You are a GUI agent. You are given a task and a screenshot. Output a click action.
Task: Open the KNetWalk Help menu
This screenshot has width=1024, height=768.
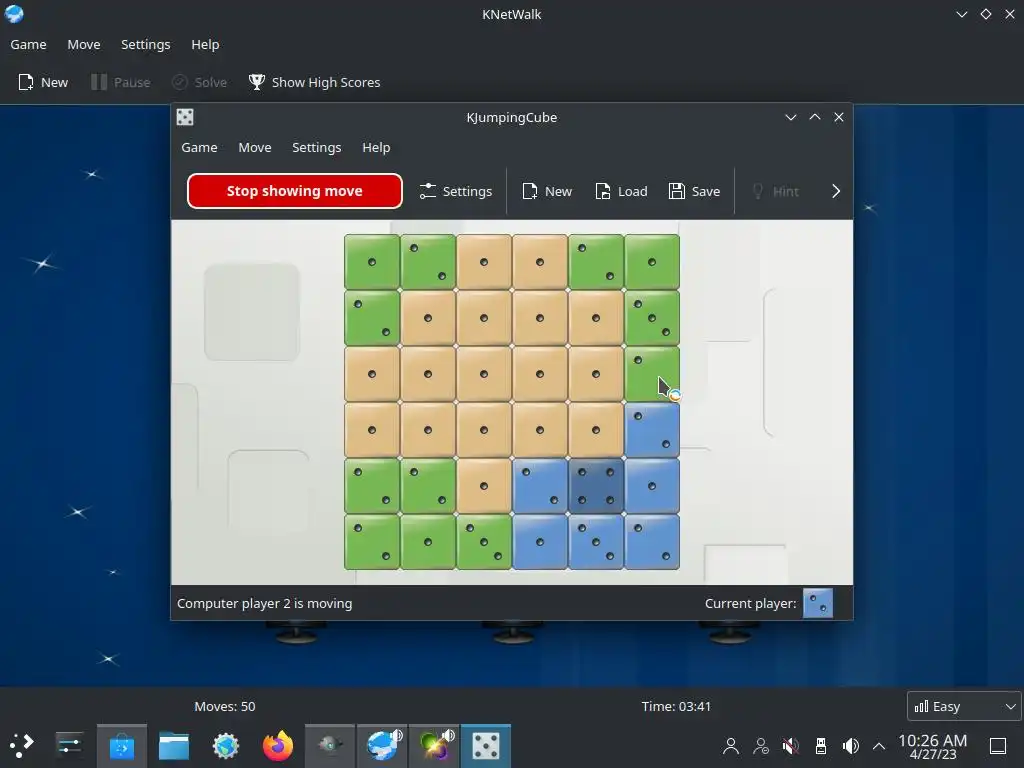pyautogui.click(x=205, y=44)
